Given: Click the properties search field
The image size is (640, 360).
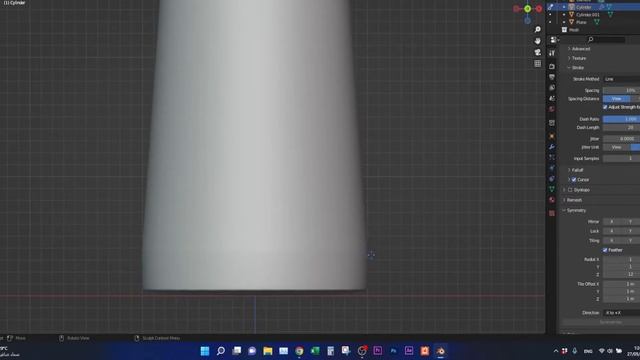Looking at the screenshot, I should [x=606, y=40].
